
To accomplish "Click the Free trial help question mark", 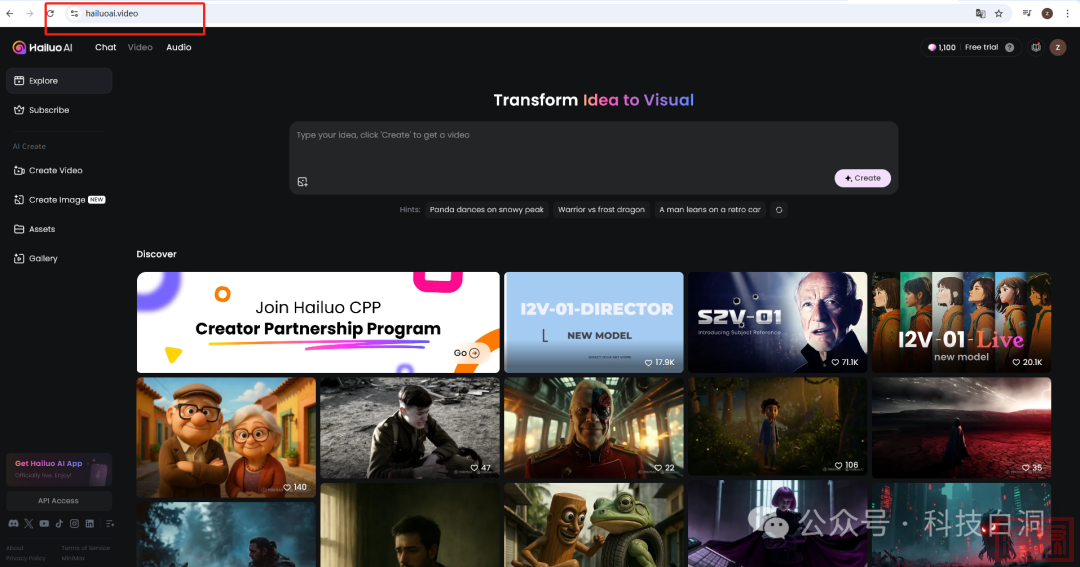I will [1009, 47].
